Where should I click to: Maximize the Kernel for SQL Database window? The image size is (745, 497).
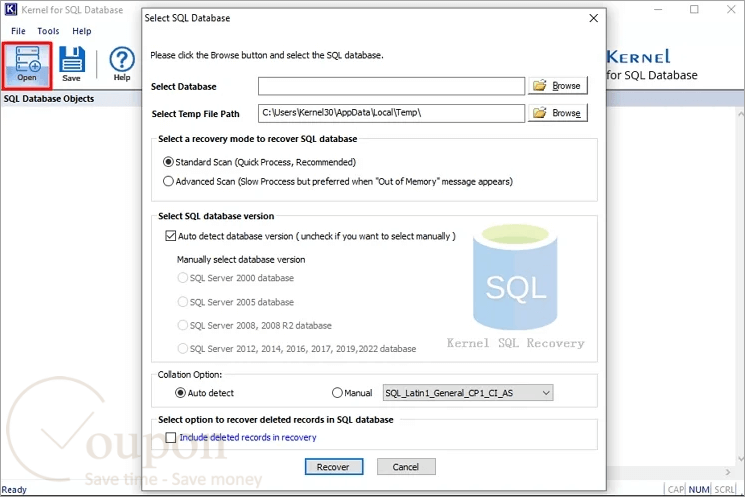[694, 10]
